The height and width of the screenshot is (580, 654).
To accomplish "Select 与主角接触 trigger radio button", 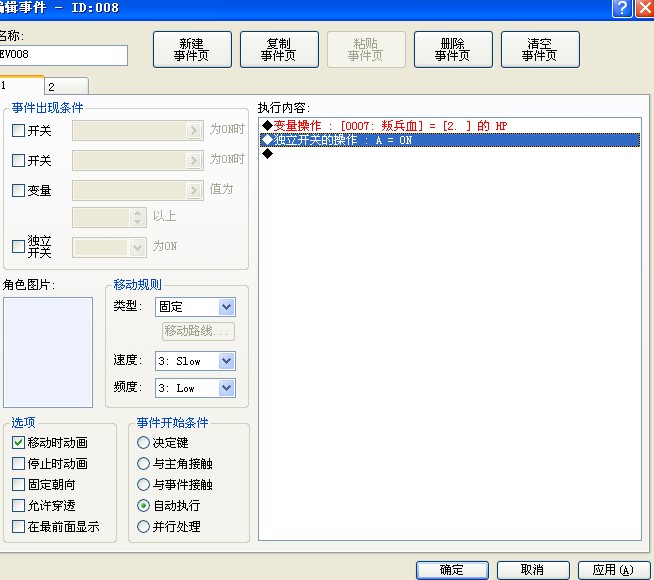I will pos(143,463).
